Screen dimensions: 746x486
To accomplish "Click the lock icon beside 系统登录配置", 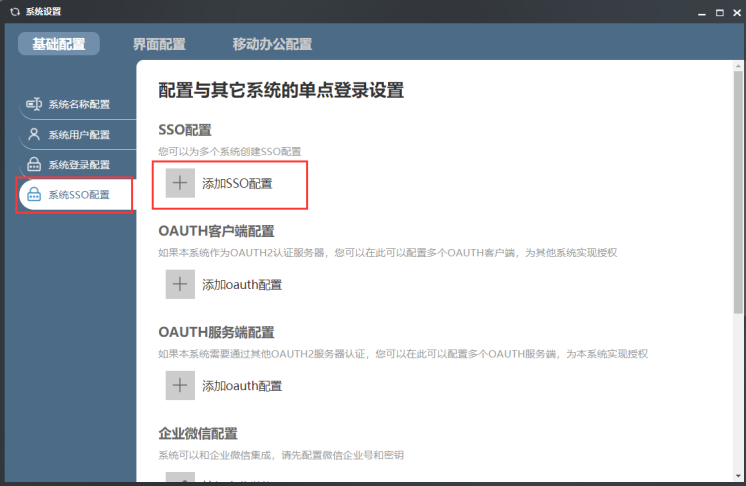I will tap(34, 165).
